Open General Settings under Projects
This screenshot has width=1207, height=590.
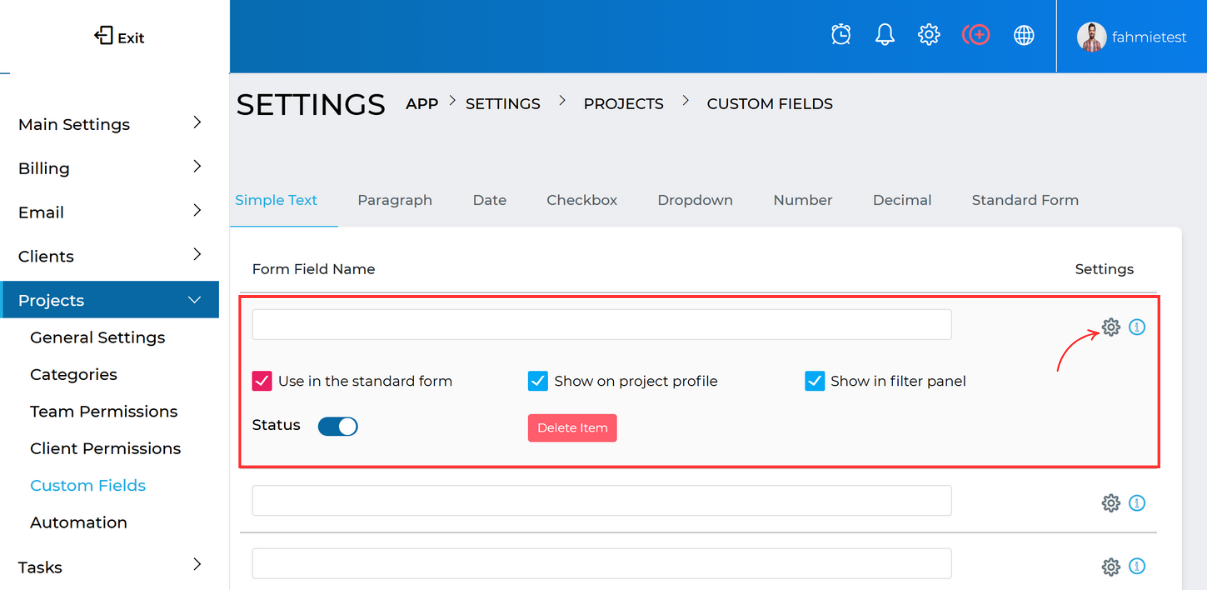[x=98, y=337]
